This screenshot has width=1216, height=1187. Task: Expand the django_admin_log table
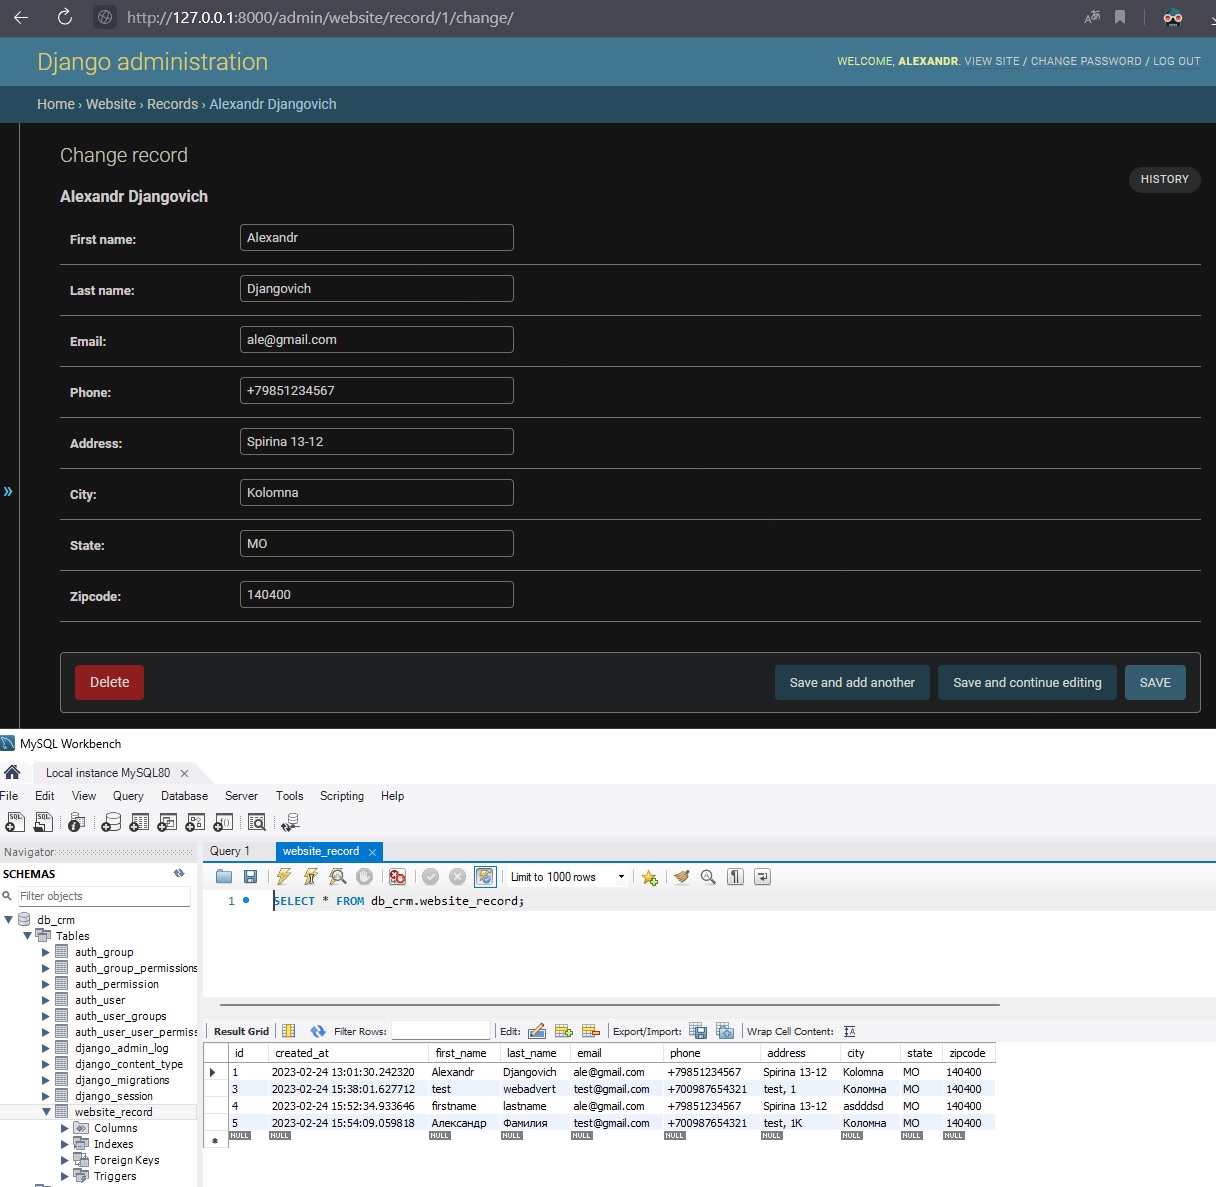46,1048
